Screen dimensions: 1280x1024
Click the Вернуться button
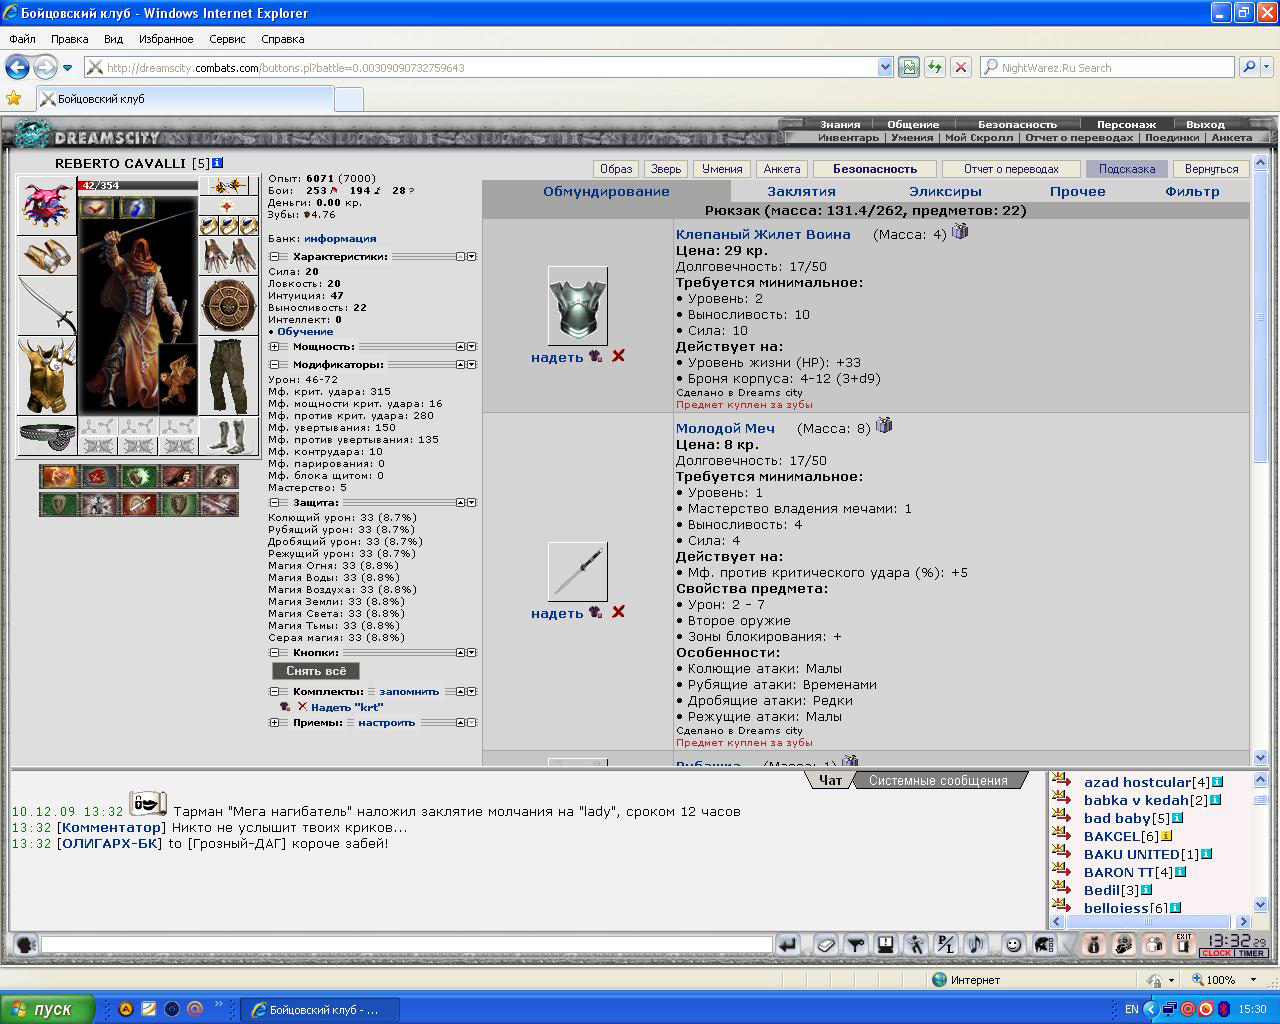pos(1211,169)
